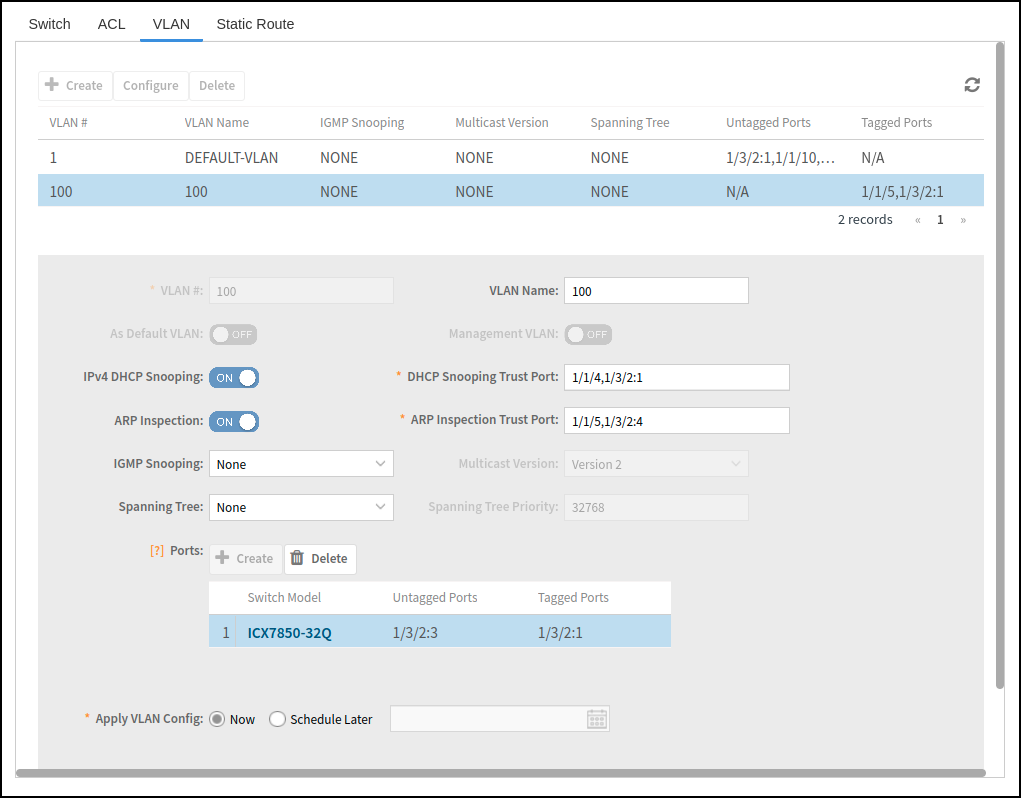Turn off IPv4 DHCP Snooping

click(x=234, y=378)
